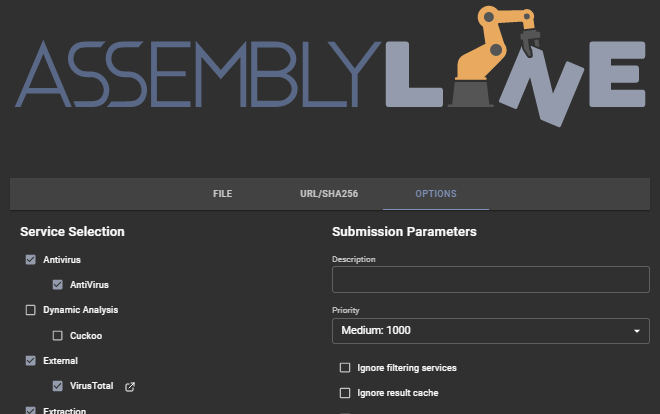Click the Submission Parameters heading

coord(404,232)
